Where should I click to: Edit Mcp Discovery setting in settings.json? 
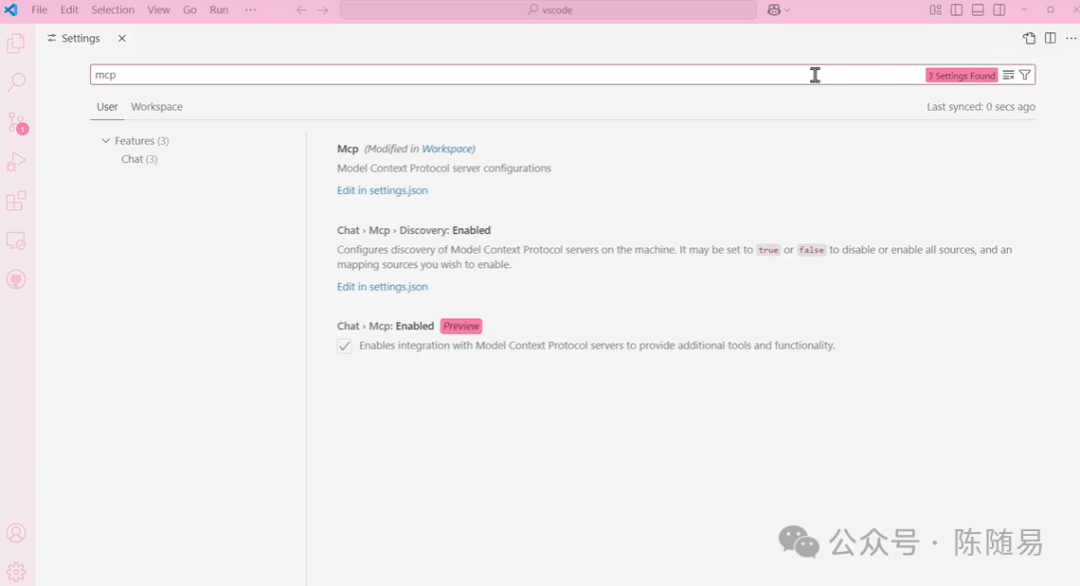point(382,286)
